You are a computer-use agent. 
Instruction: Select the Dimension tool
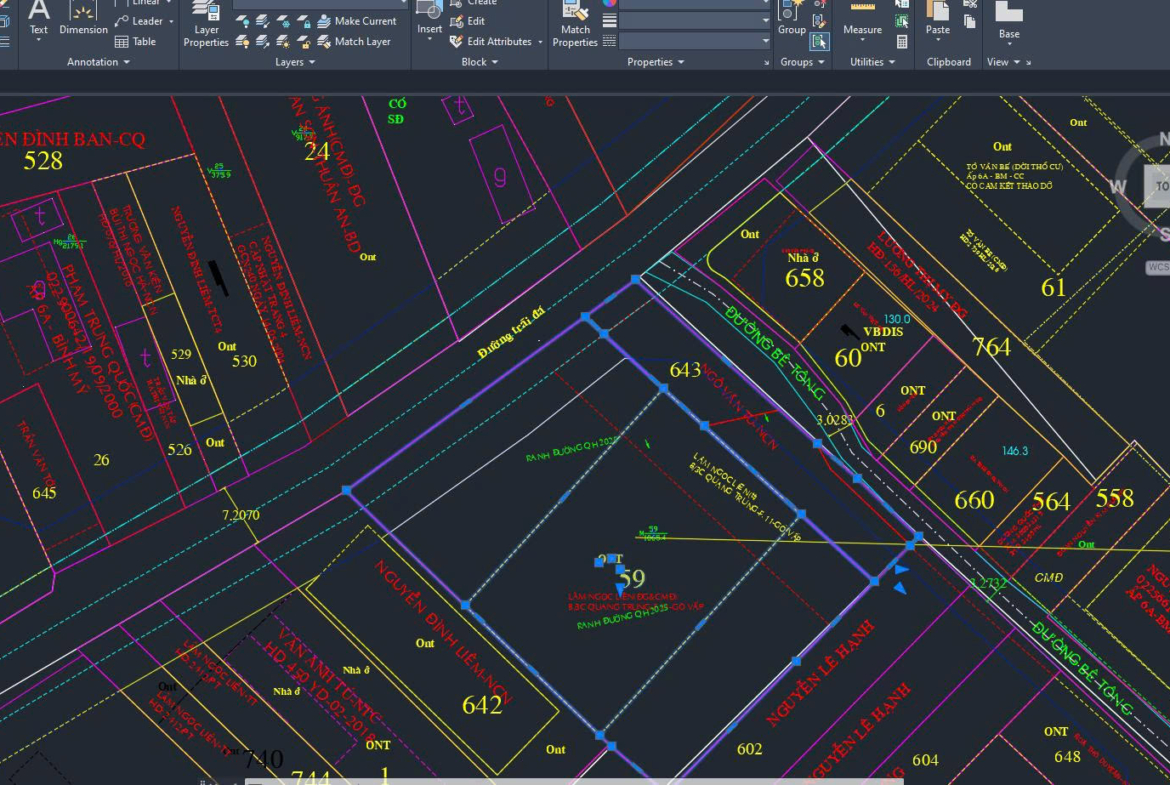click(x=83, y=19)
